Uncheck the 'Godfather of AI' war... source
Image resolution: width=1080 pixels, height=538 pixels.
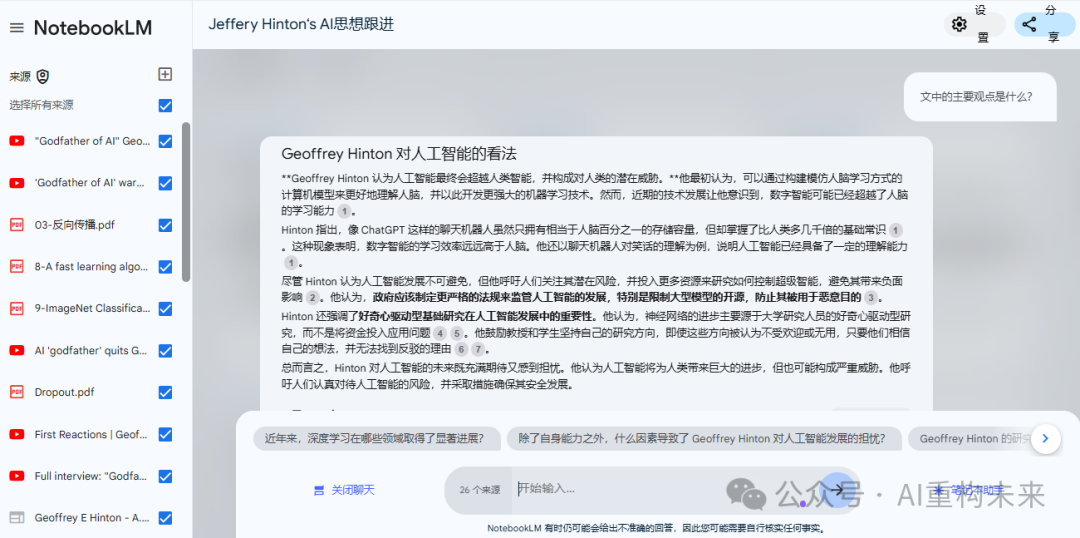[x=165, y=183]
